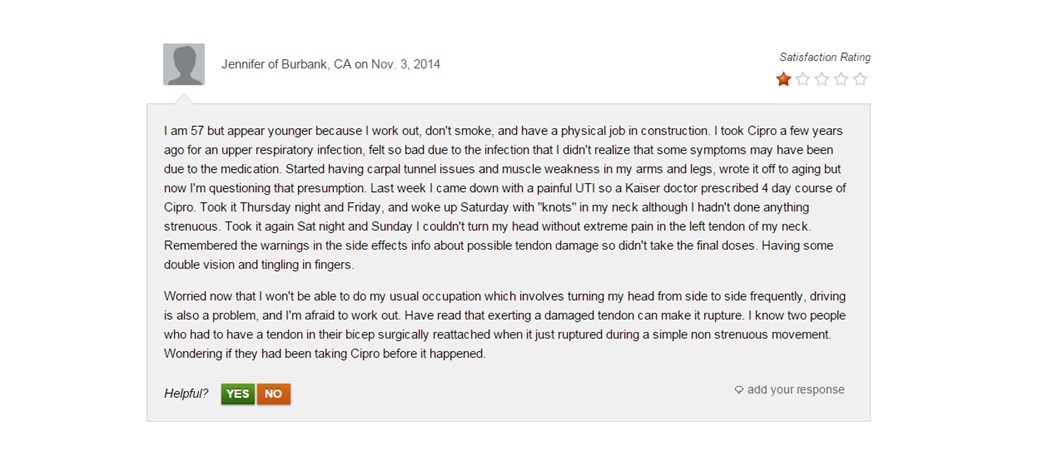Select the fifth empty rating star

click(x=860, y=79)
